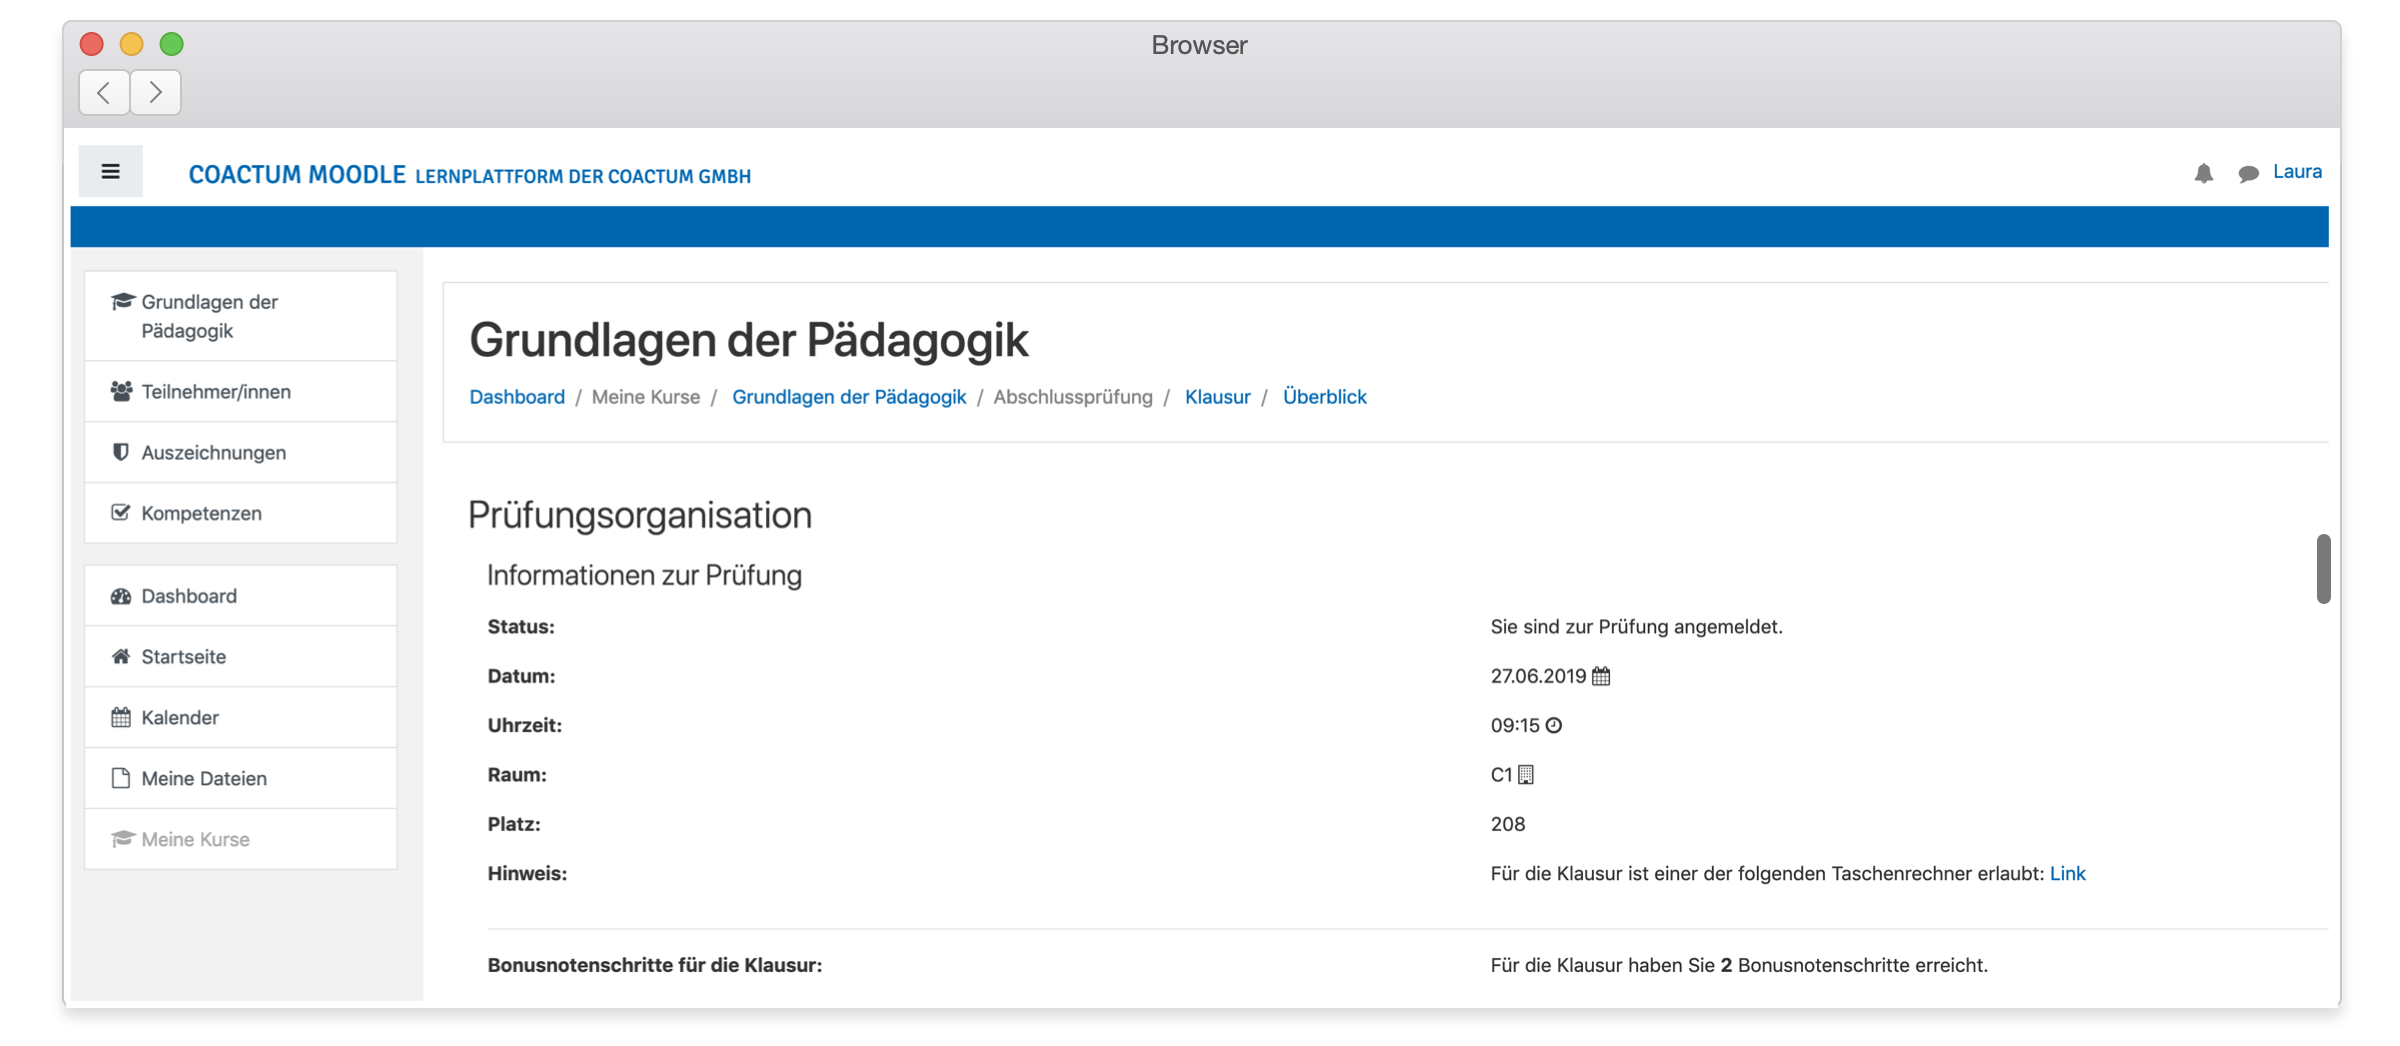Click the calendar icon next to 27.06.2019
The width and height of the screenshot is (2400, 1046).
click(x=1599, y=676)
